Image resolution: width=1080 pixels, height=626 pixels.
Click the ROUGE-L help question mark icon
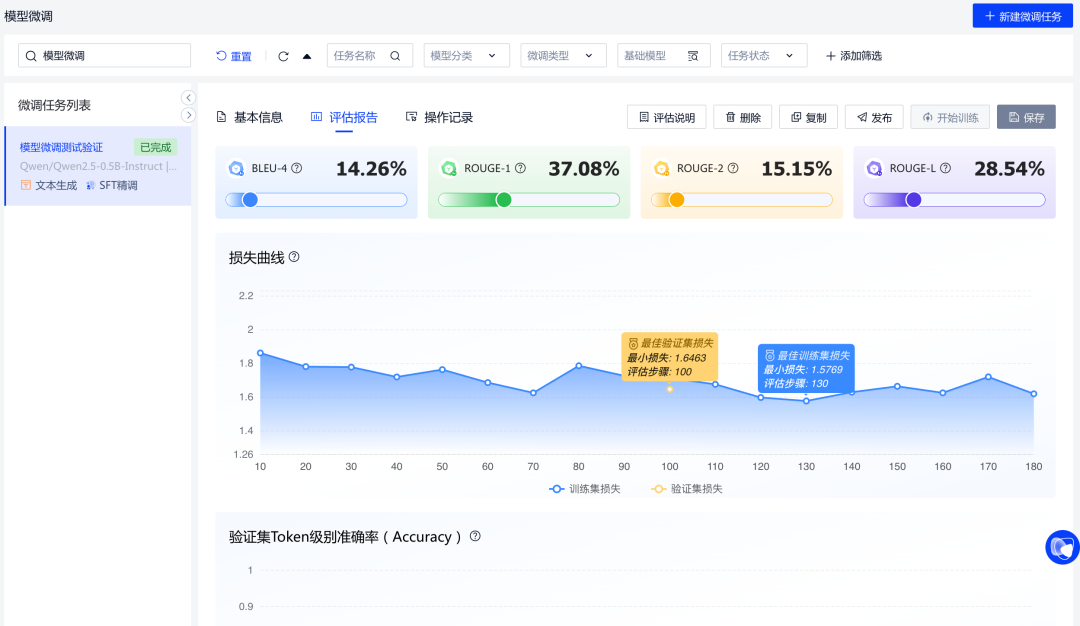click(x=945, y=168)
